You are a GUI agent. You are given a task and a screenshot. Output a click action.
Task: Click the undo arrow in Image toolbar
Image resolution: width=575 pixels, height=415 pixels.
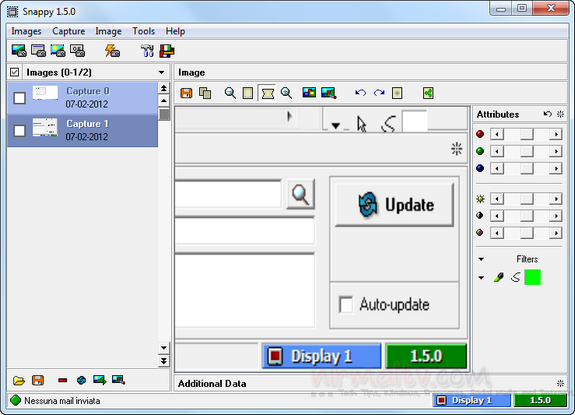pyautogui.click(x=360, y=93)
